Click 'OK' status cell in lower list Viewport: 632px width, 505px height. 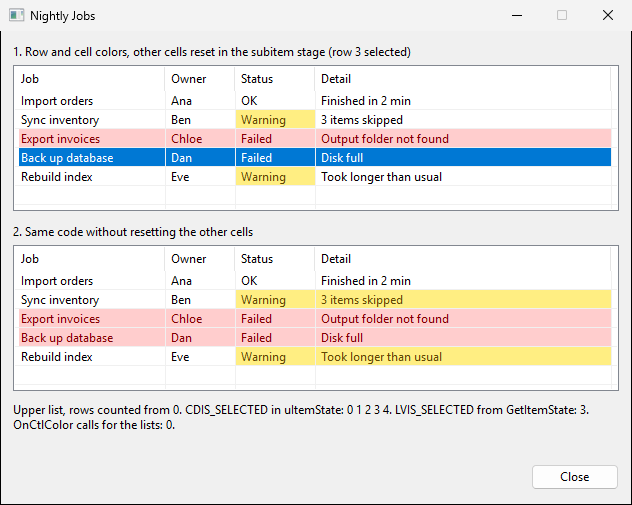275,281
